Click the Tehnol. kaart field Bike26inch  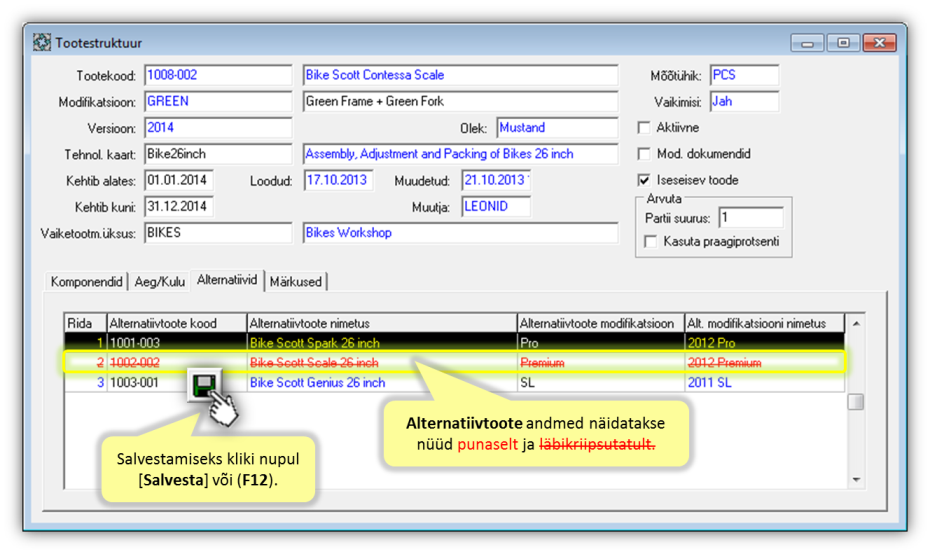(218, 154)
